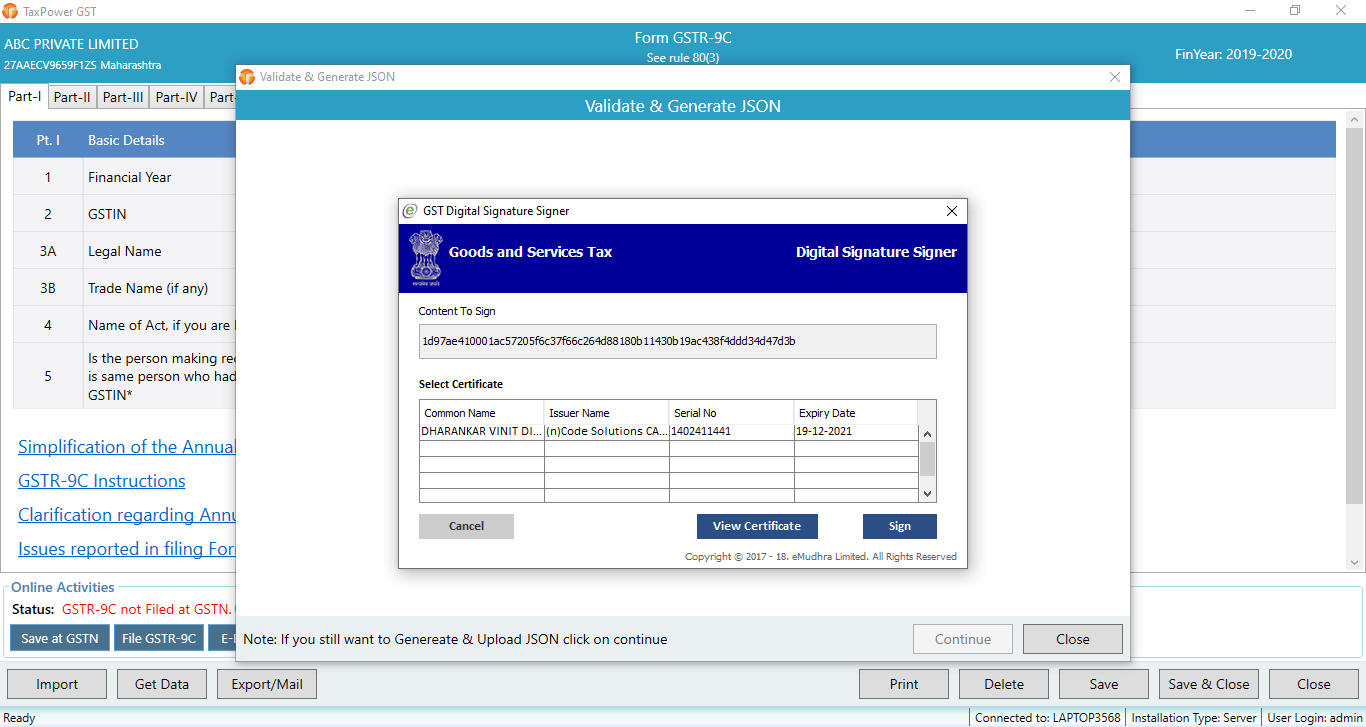This screenshot has height=727, width=1366.
Task: Click Trade Name (if any) row label
Action: (x=148, y=288)
